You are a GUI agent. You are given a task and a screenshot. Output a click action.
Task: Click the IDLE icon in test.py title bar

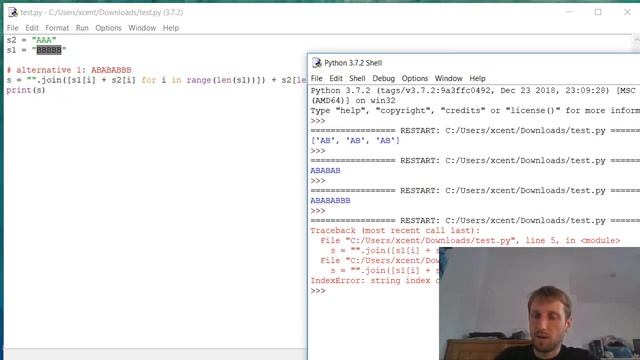coord(13,12)
